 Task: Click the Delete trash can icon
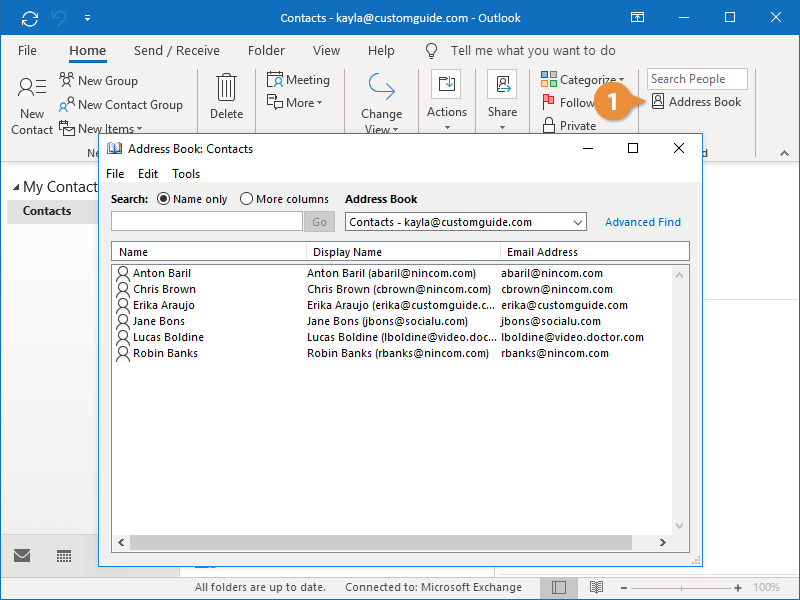tap(226, 87)
